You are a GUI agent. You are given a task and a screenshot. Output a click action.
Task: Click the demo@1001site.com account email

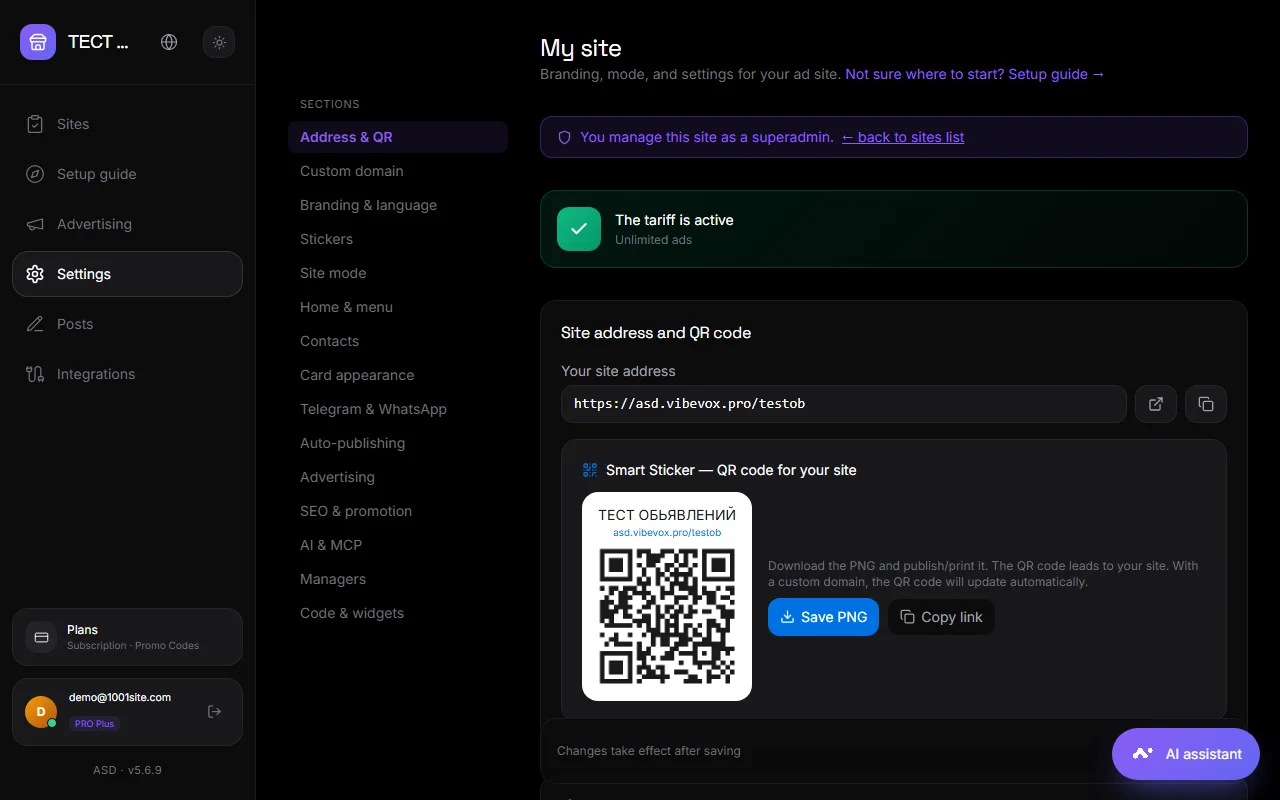120,697
